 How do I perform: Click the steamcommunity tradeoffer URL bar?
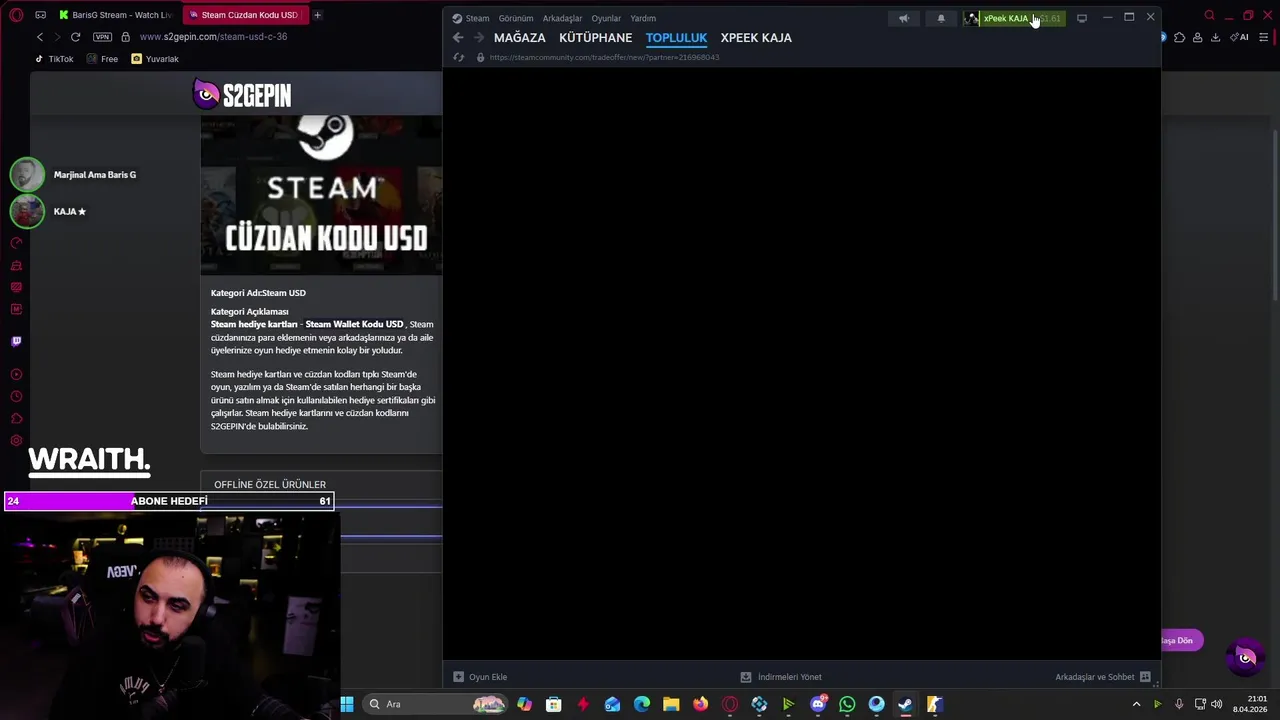tap(605, 57)
